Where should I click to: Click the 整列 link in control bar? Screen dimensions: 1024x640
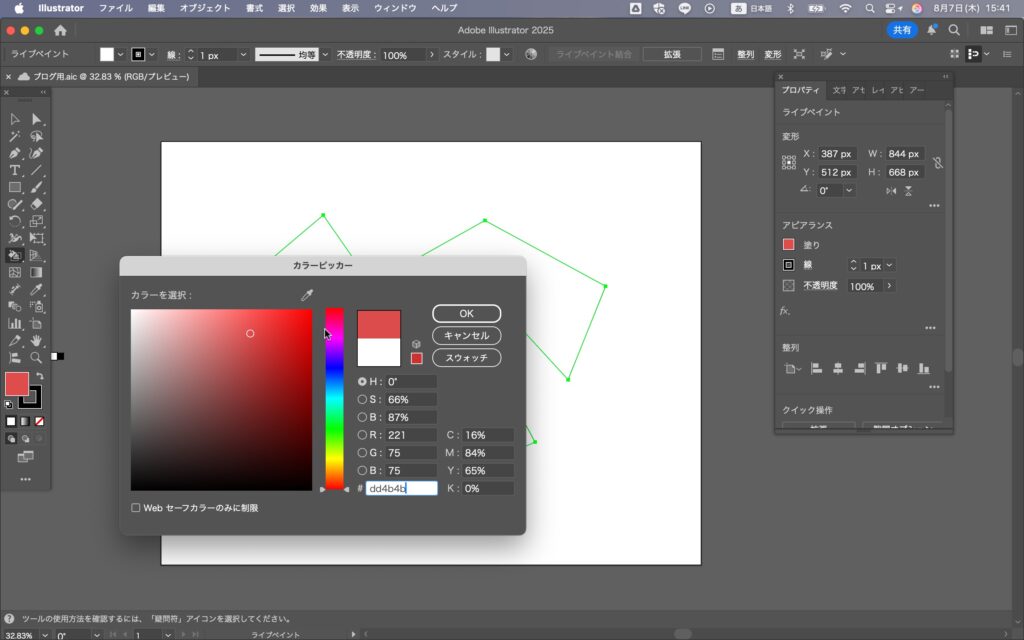[x=746, y=55]
